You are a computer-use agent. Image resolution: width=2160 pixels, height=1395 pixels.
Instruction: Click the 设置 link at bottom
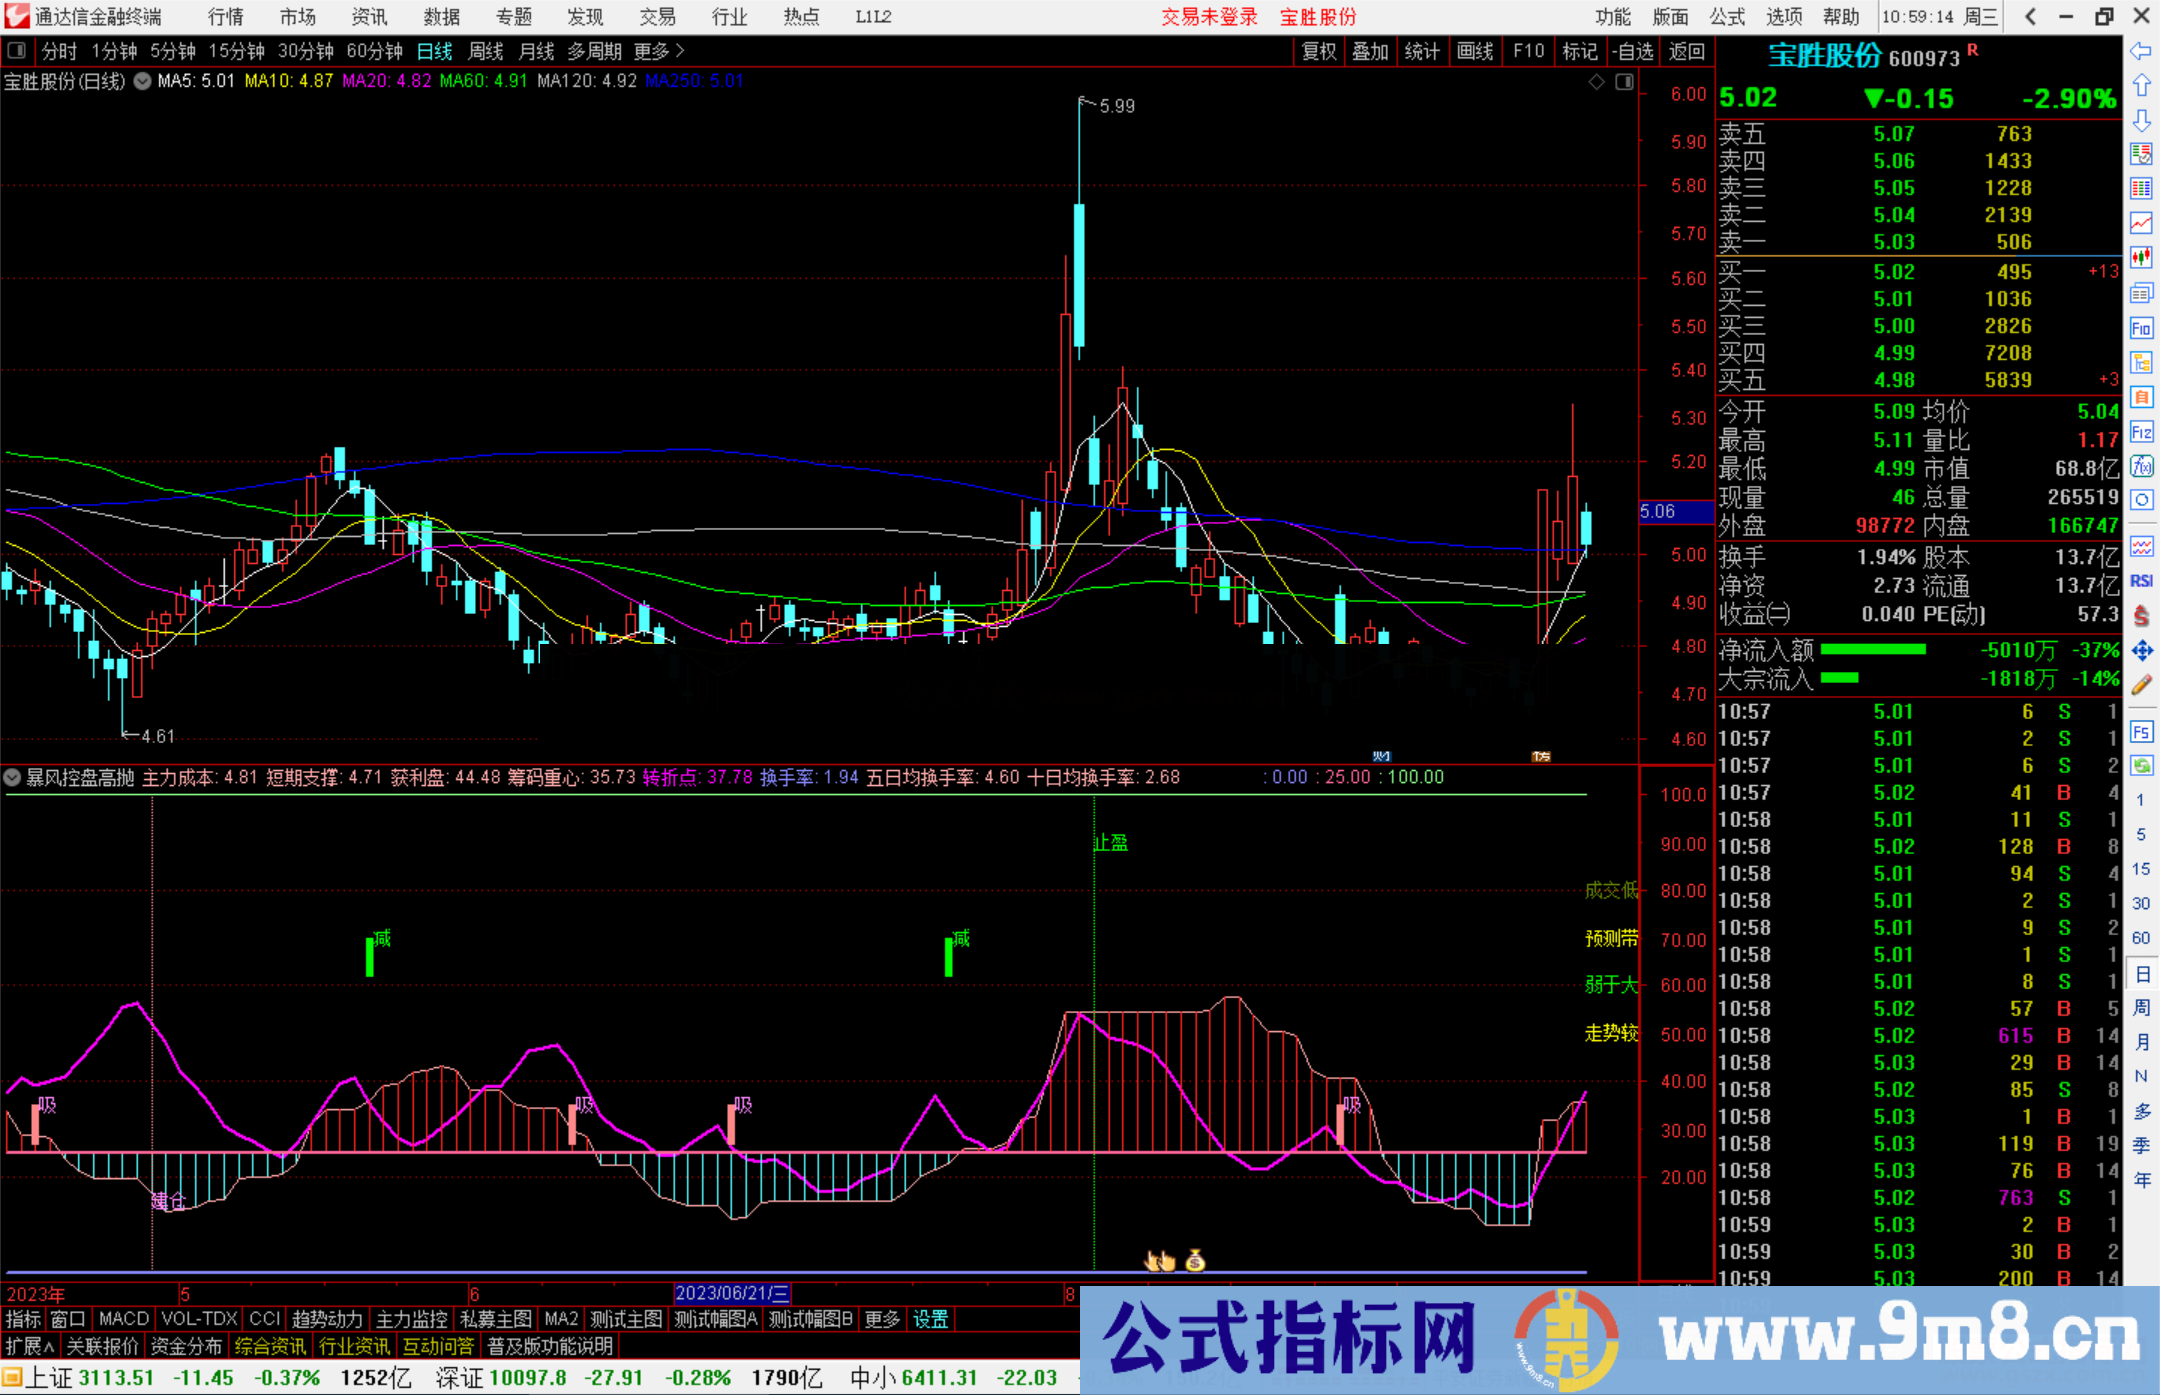click(930, 1319)
